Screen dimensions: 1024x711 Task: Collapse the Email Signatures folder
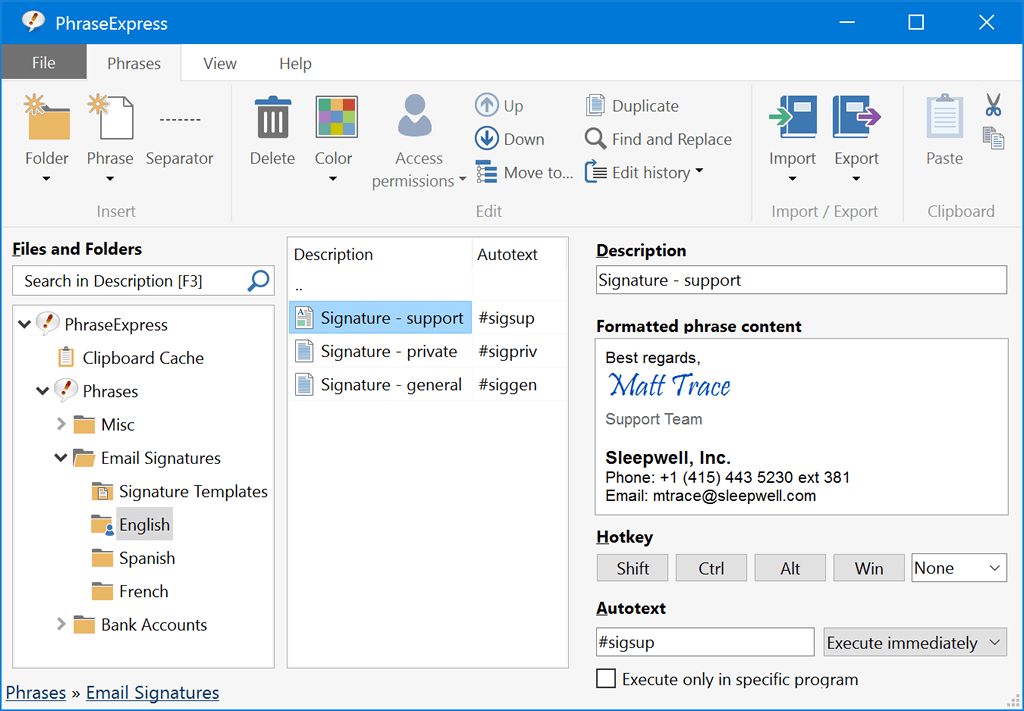tap(61, 457)
